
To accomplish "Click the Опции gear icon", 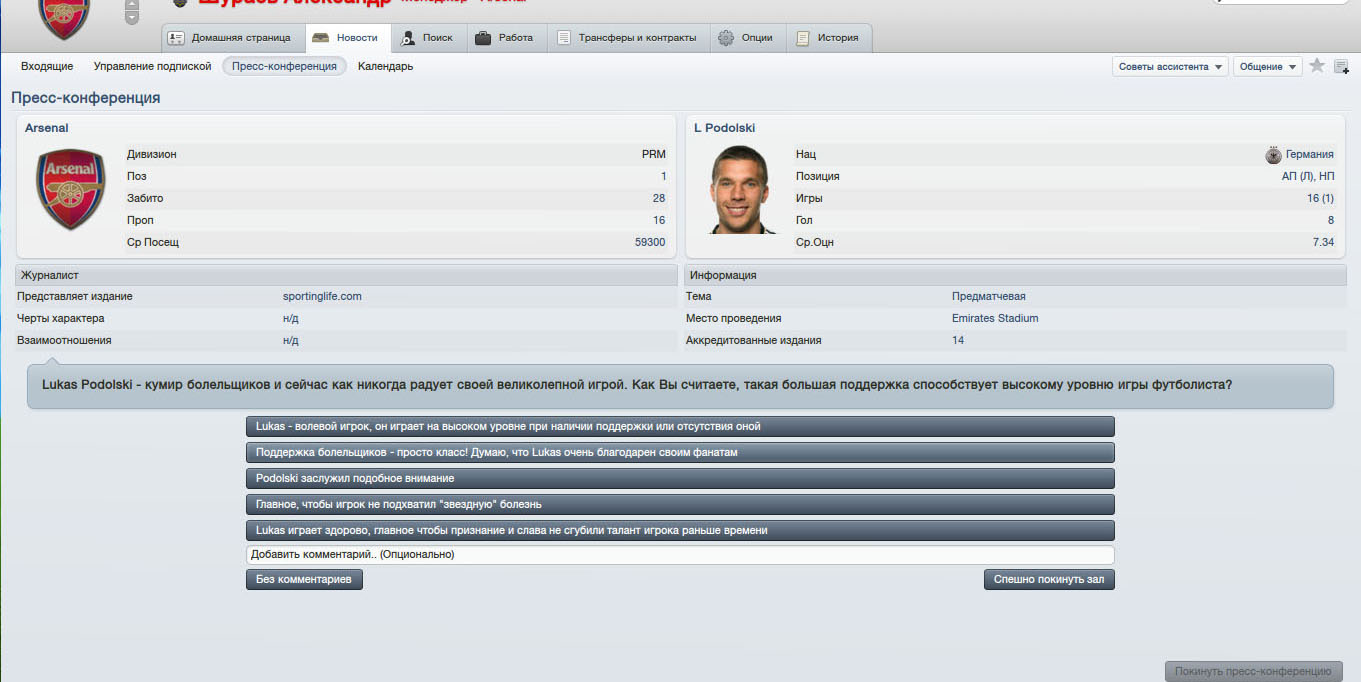I will [x=726, y=38].
